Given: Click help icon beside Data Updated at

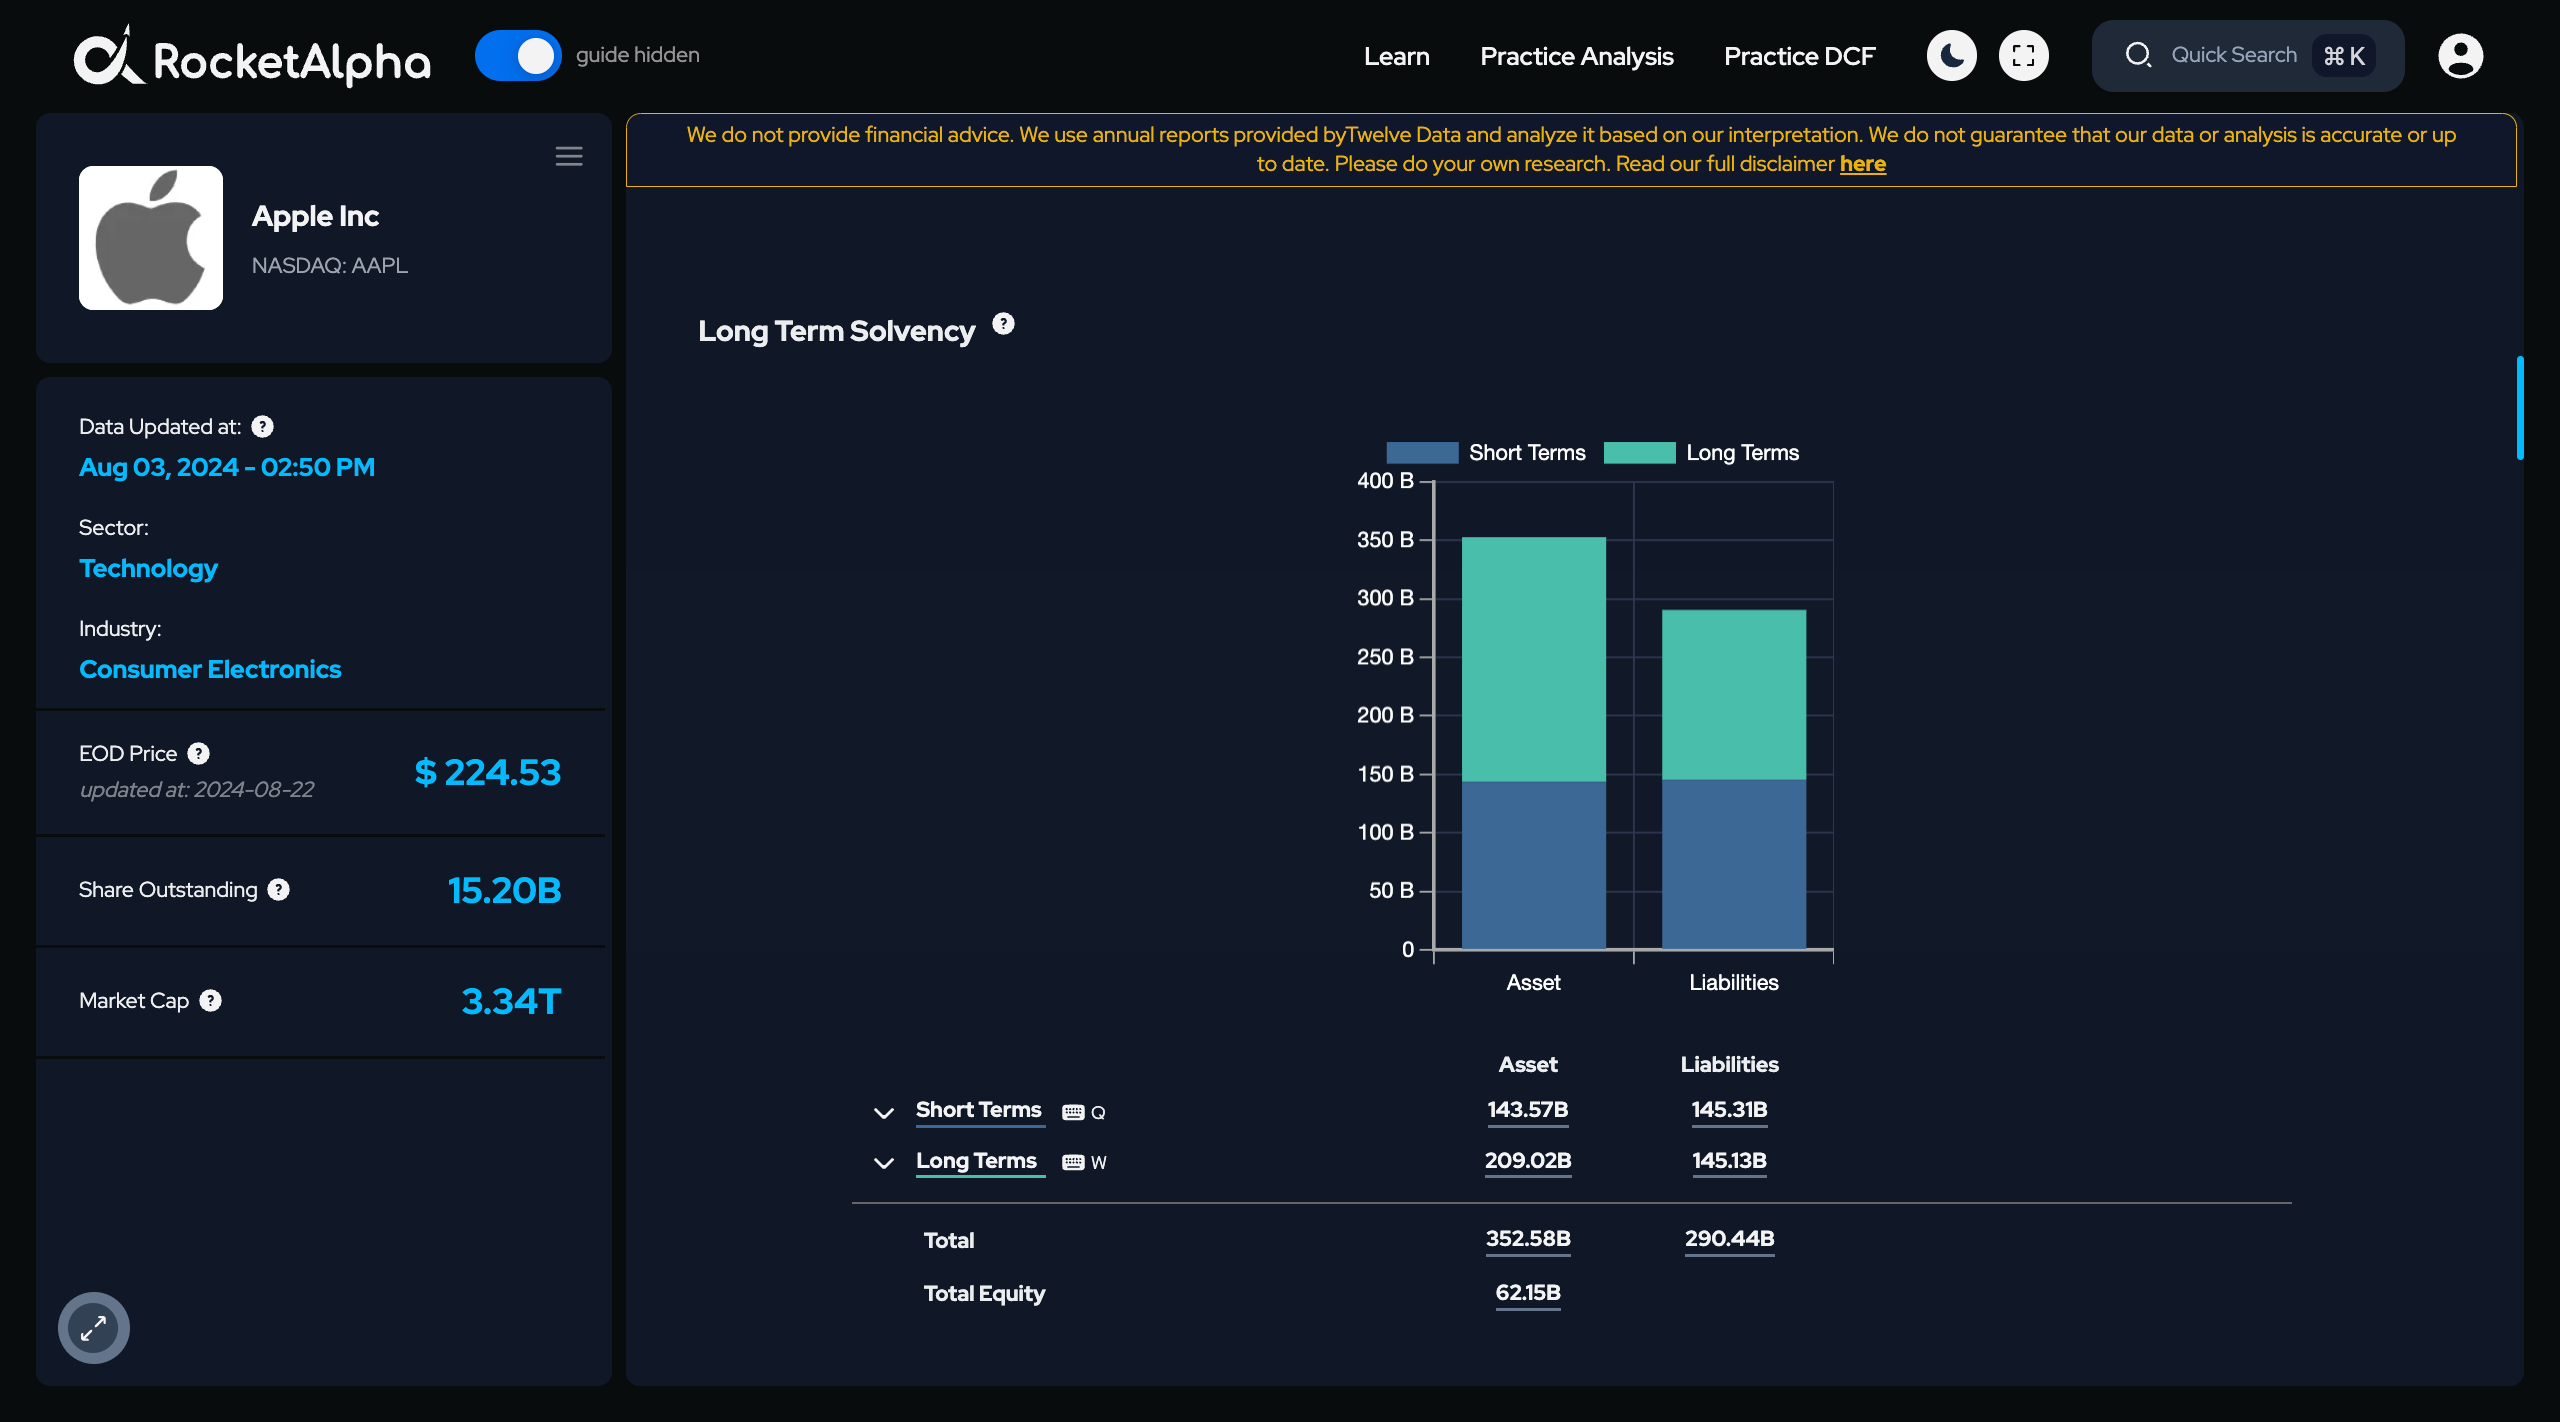Looking at the screenshot, I should (262, 427).
